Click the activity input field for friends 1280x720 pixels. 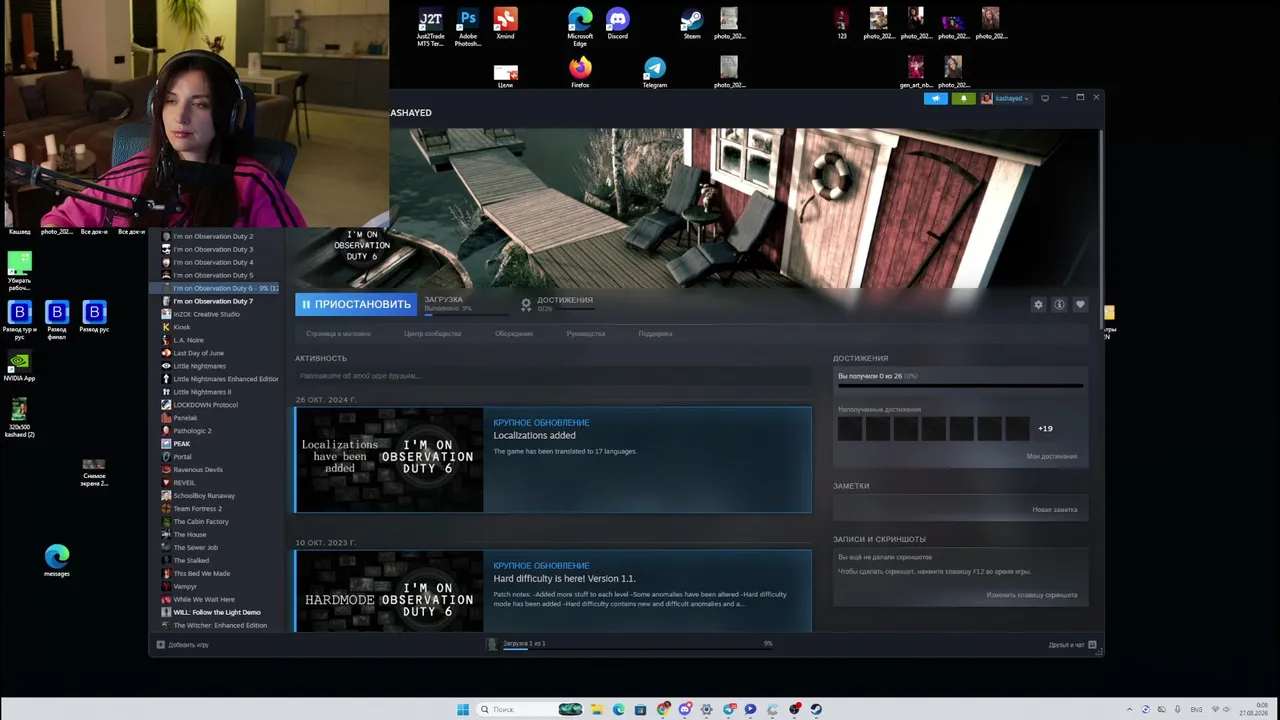click(553, 376)
